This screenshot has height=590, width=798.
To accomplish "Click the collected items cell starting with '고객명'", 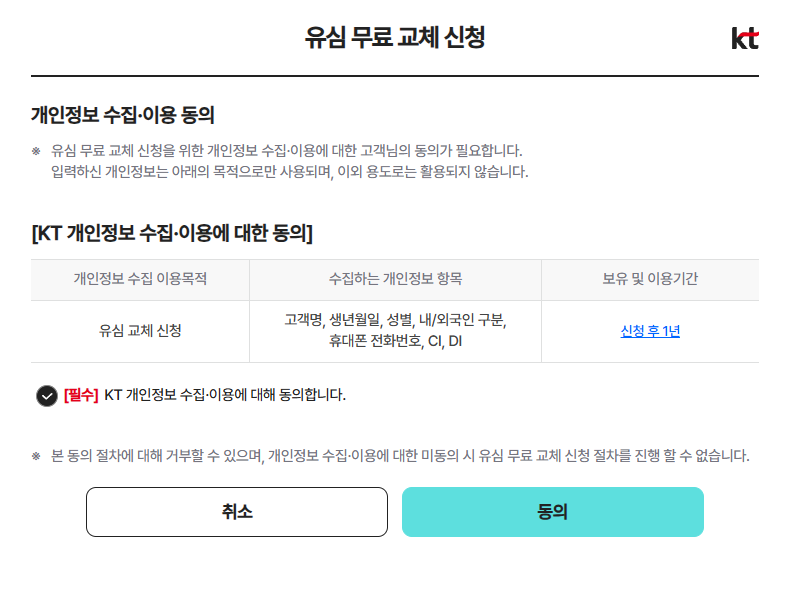I will click(x=395, y=331).
